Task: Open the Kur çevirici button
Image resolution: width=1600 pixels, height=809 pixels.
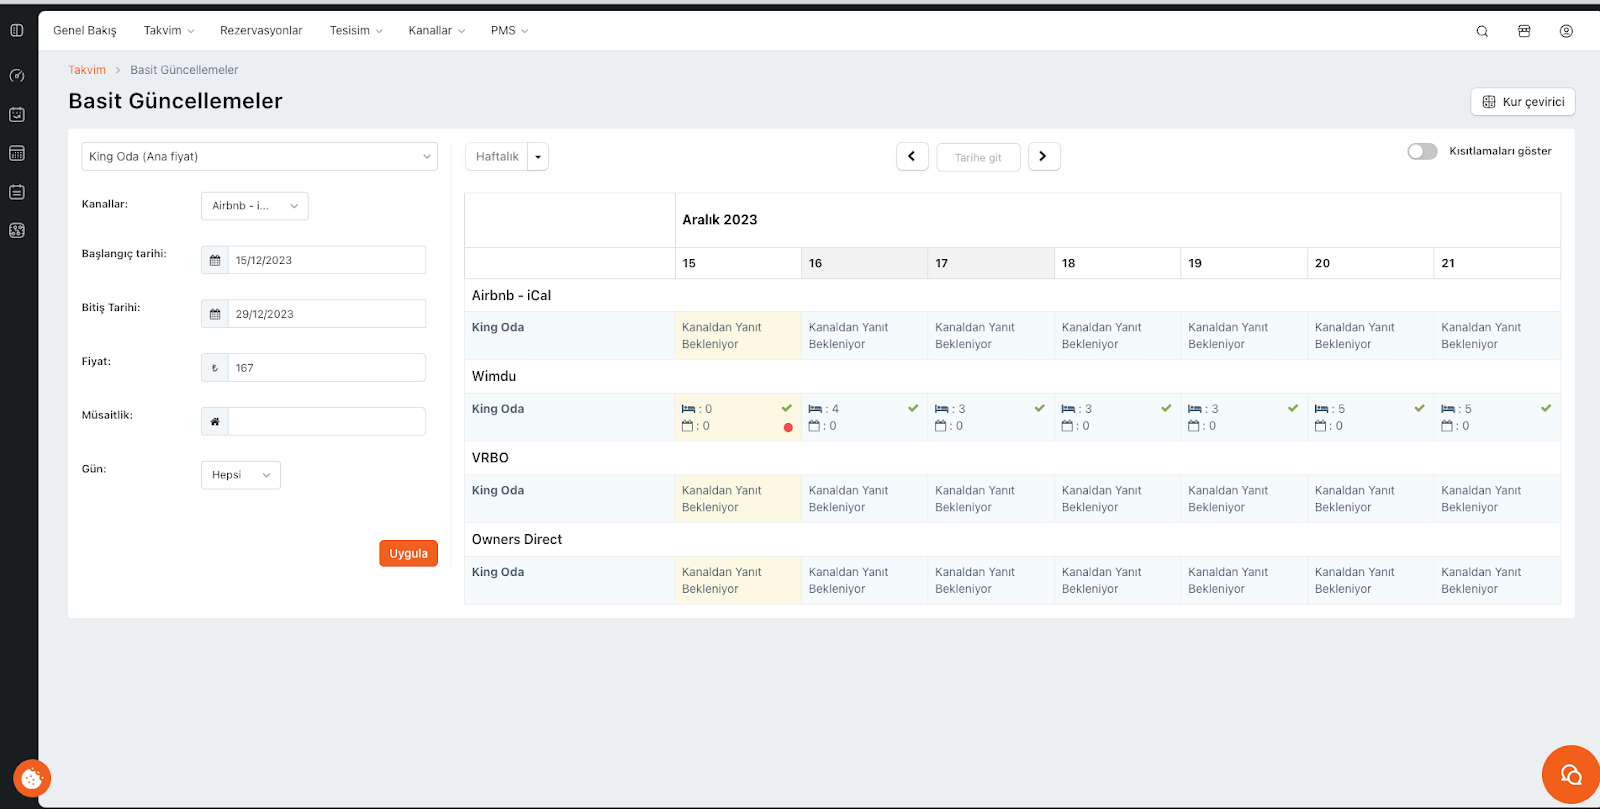Action: pos(1522,102)
